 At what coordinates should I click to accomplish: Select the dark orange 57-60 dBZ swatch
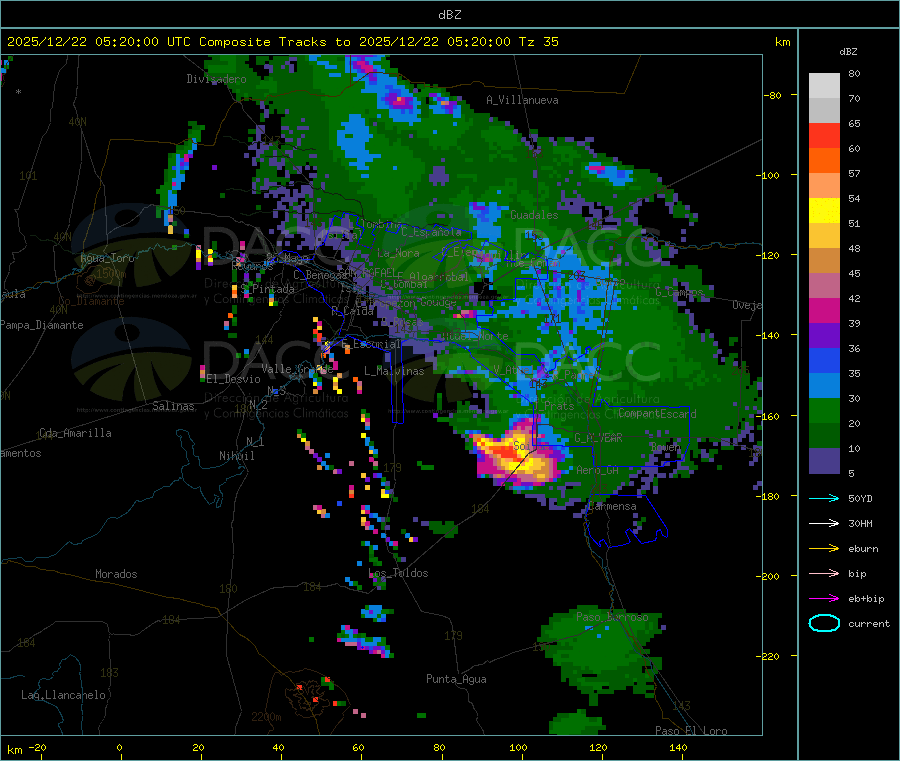(824, 161)
